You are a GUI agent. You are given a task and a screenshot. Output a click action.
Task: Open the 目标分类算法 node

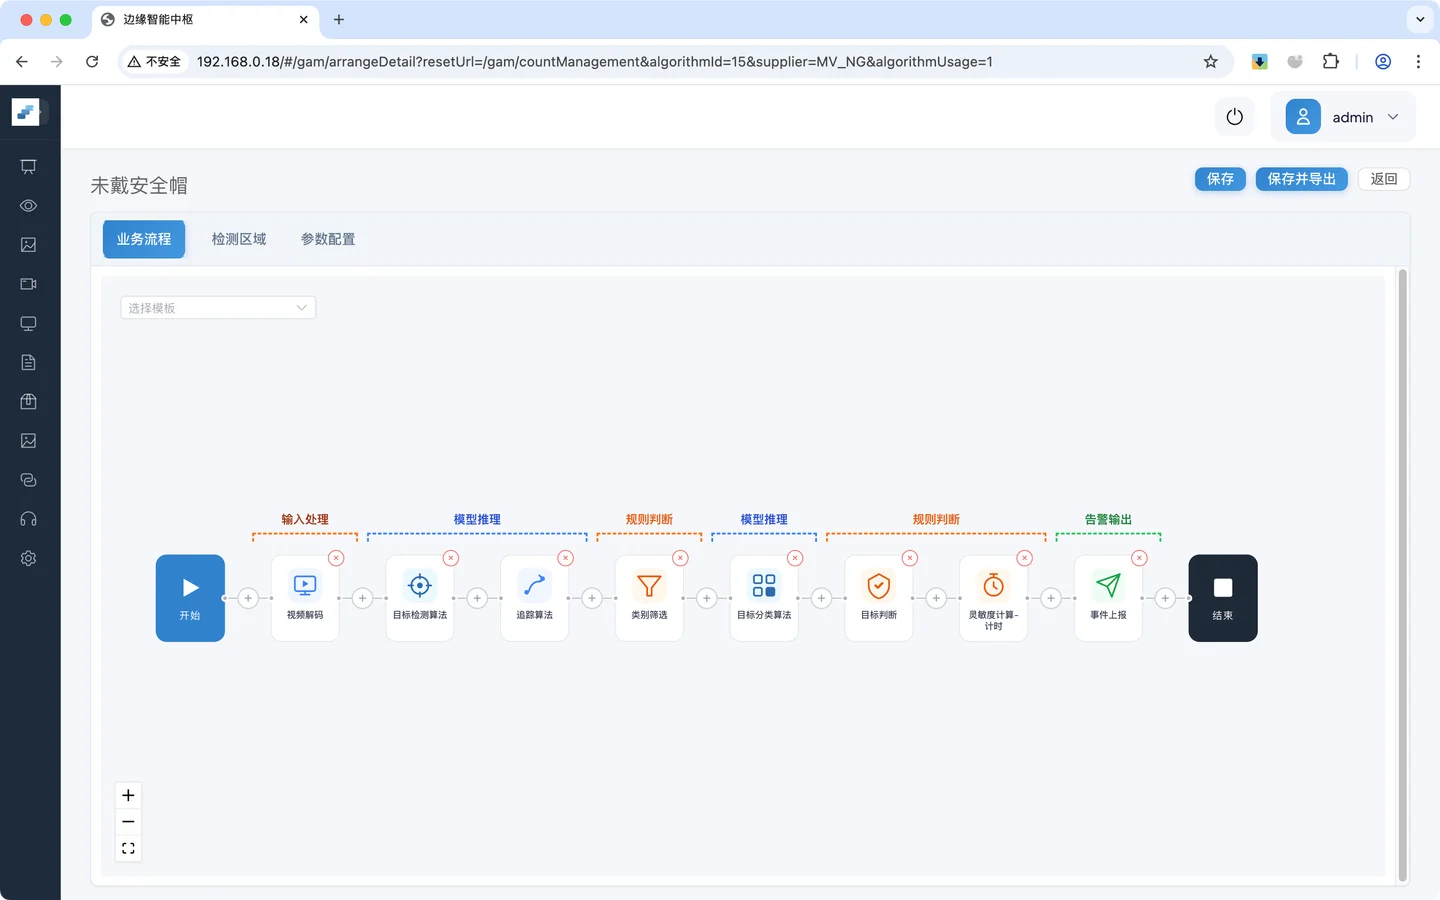point(764,598)
